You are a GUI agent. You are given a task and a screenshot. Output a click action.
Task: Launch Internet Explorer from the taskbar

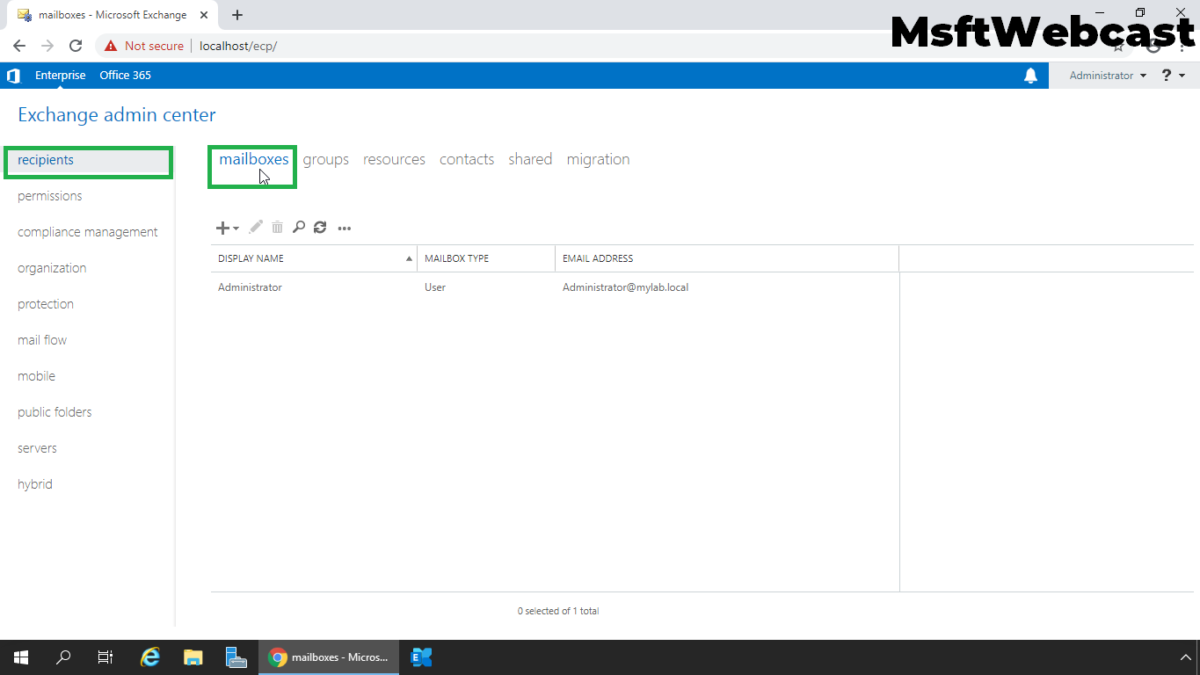pyautogui.click(x=149, y=657)
